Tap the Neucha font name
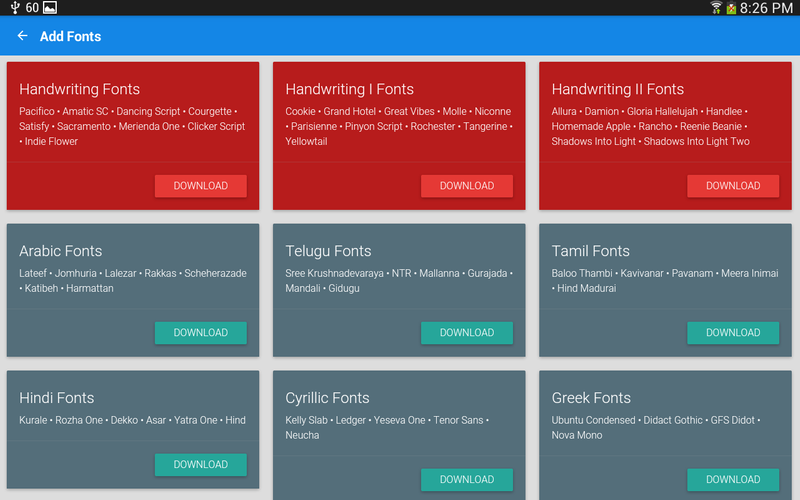 coord(302,435)
